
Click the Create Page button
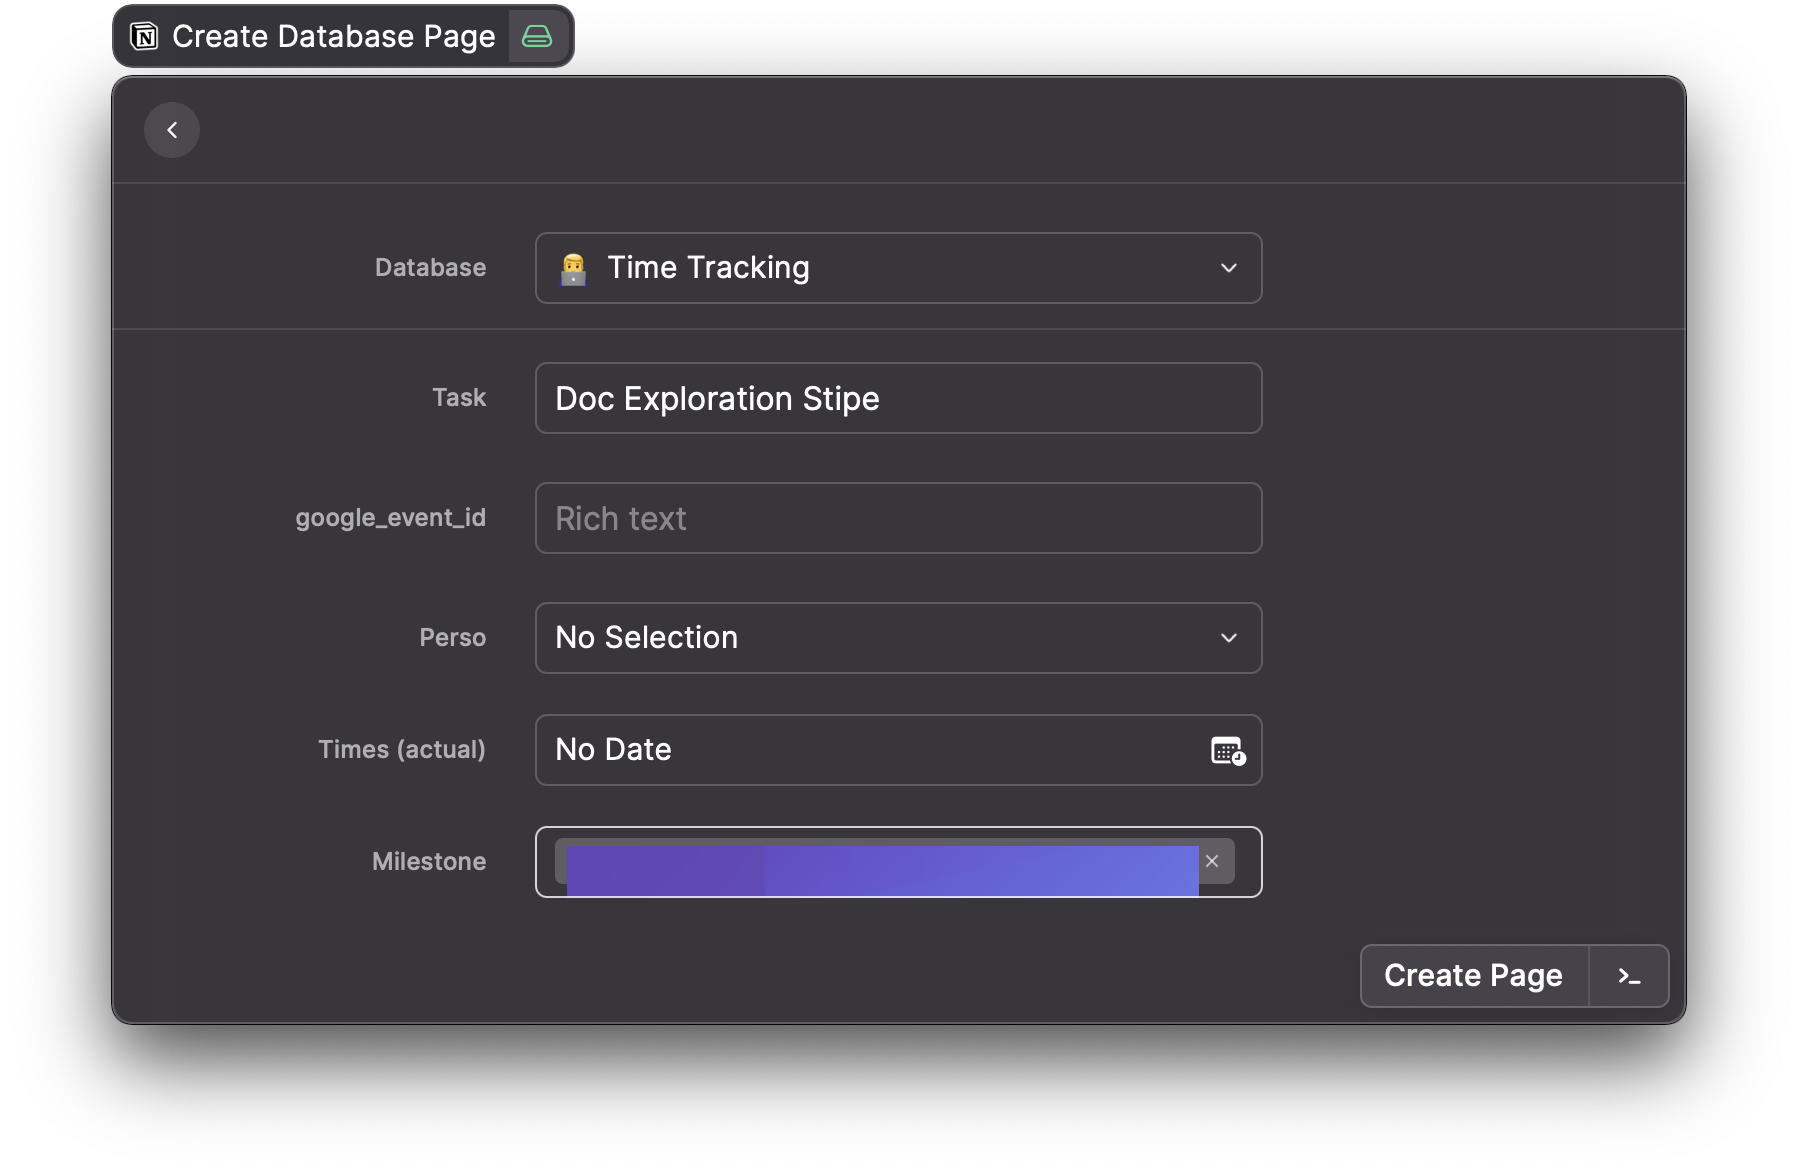tap(1474, 976)
